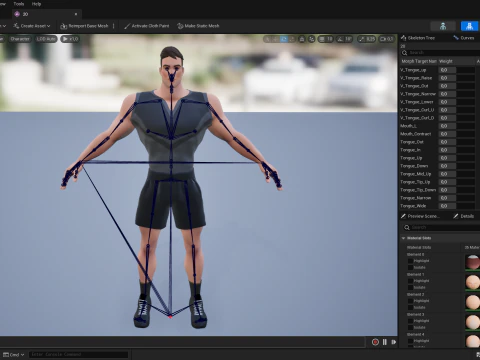Open Reimport Base Mesh options menu
This screenshot has width=480, height=360.
[114, 26]
